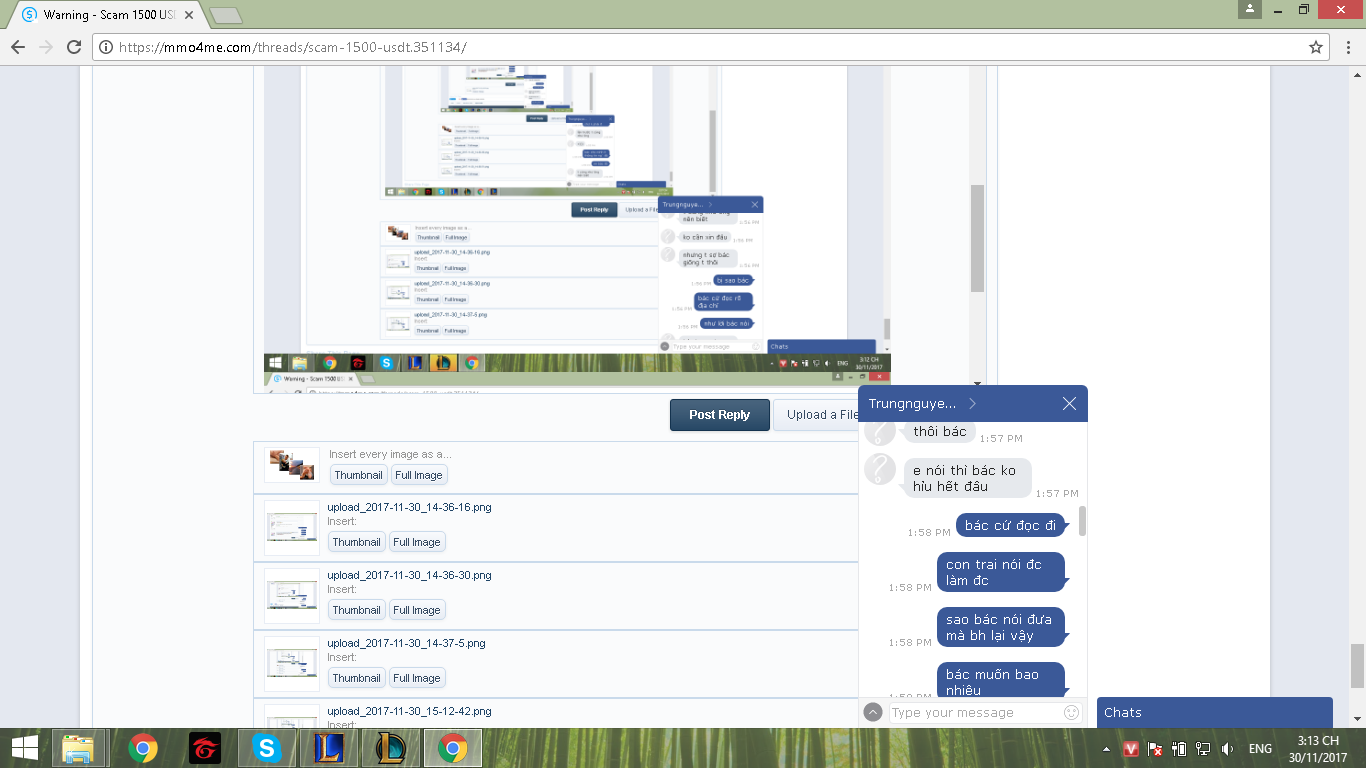Click the stacked photos icon beside 'Insert every image'
Screen dimensions: 1366x768
pyautogui.click(x=292, y=465)
